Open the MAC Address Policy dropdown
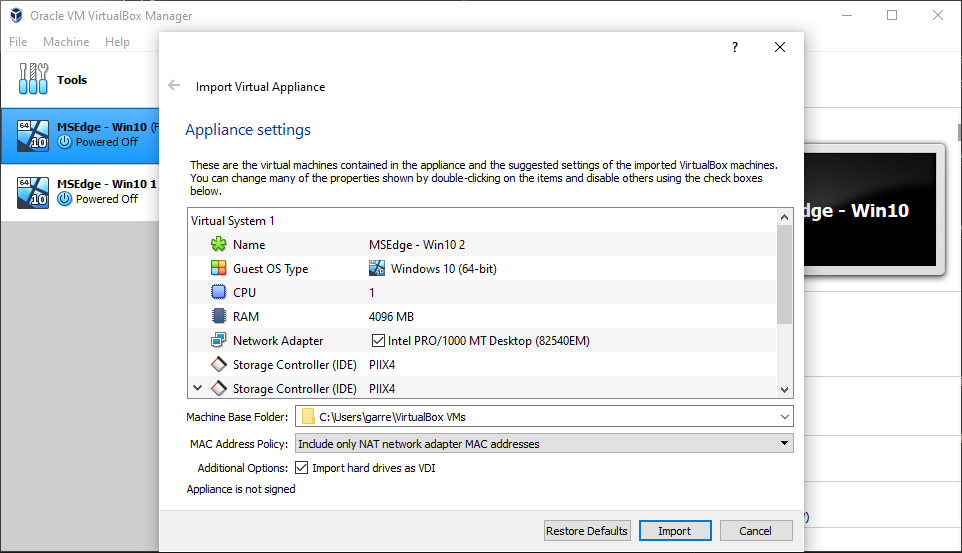 pyautogui.click(x=784, y=443)
